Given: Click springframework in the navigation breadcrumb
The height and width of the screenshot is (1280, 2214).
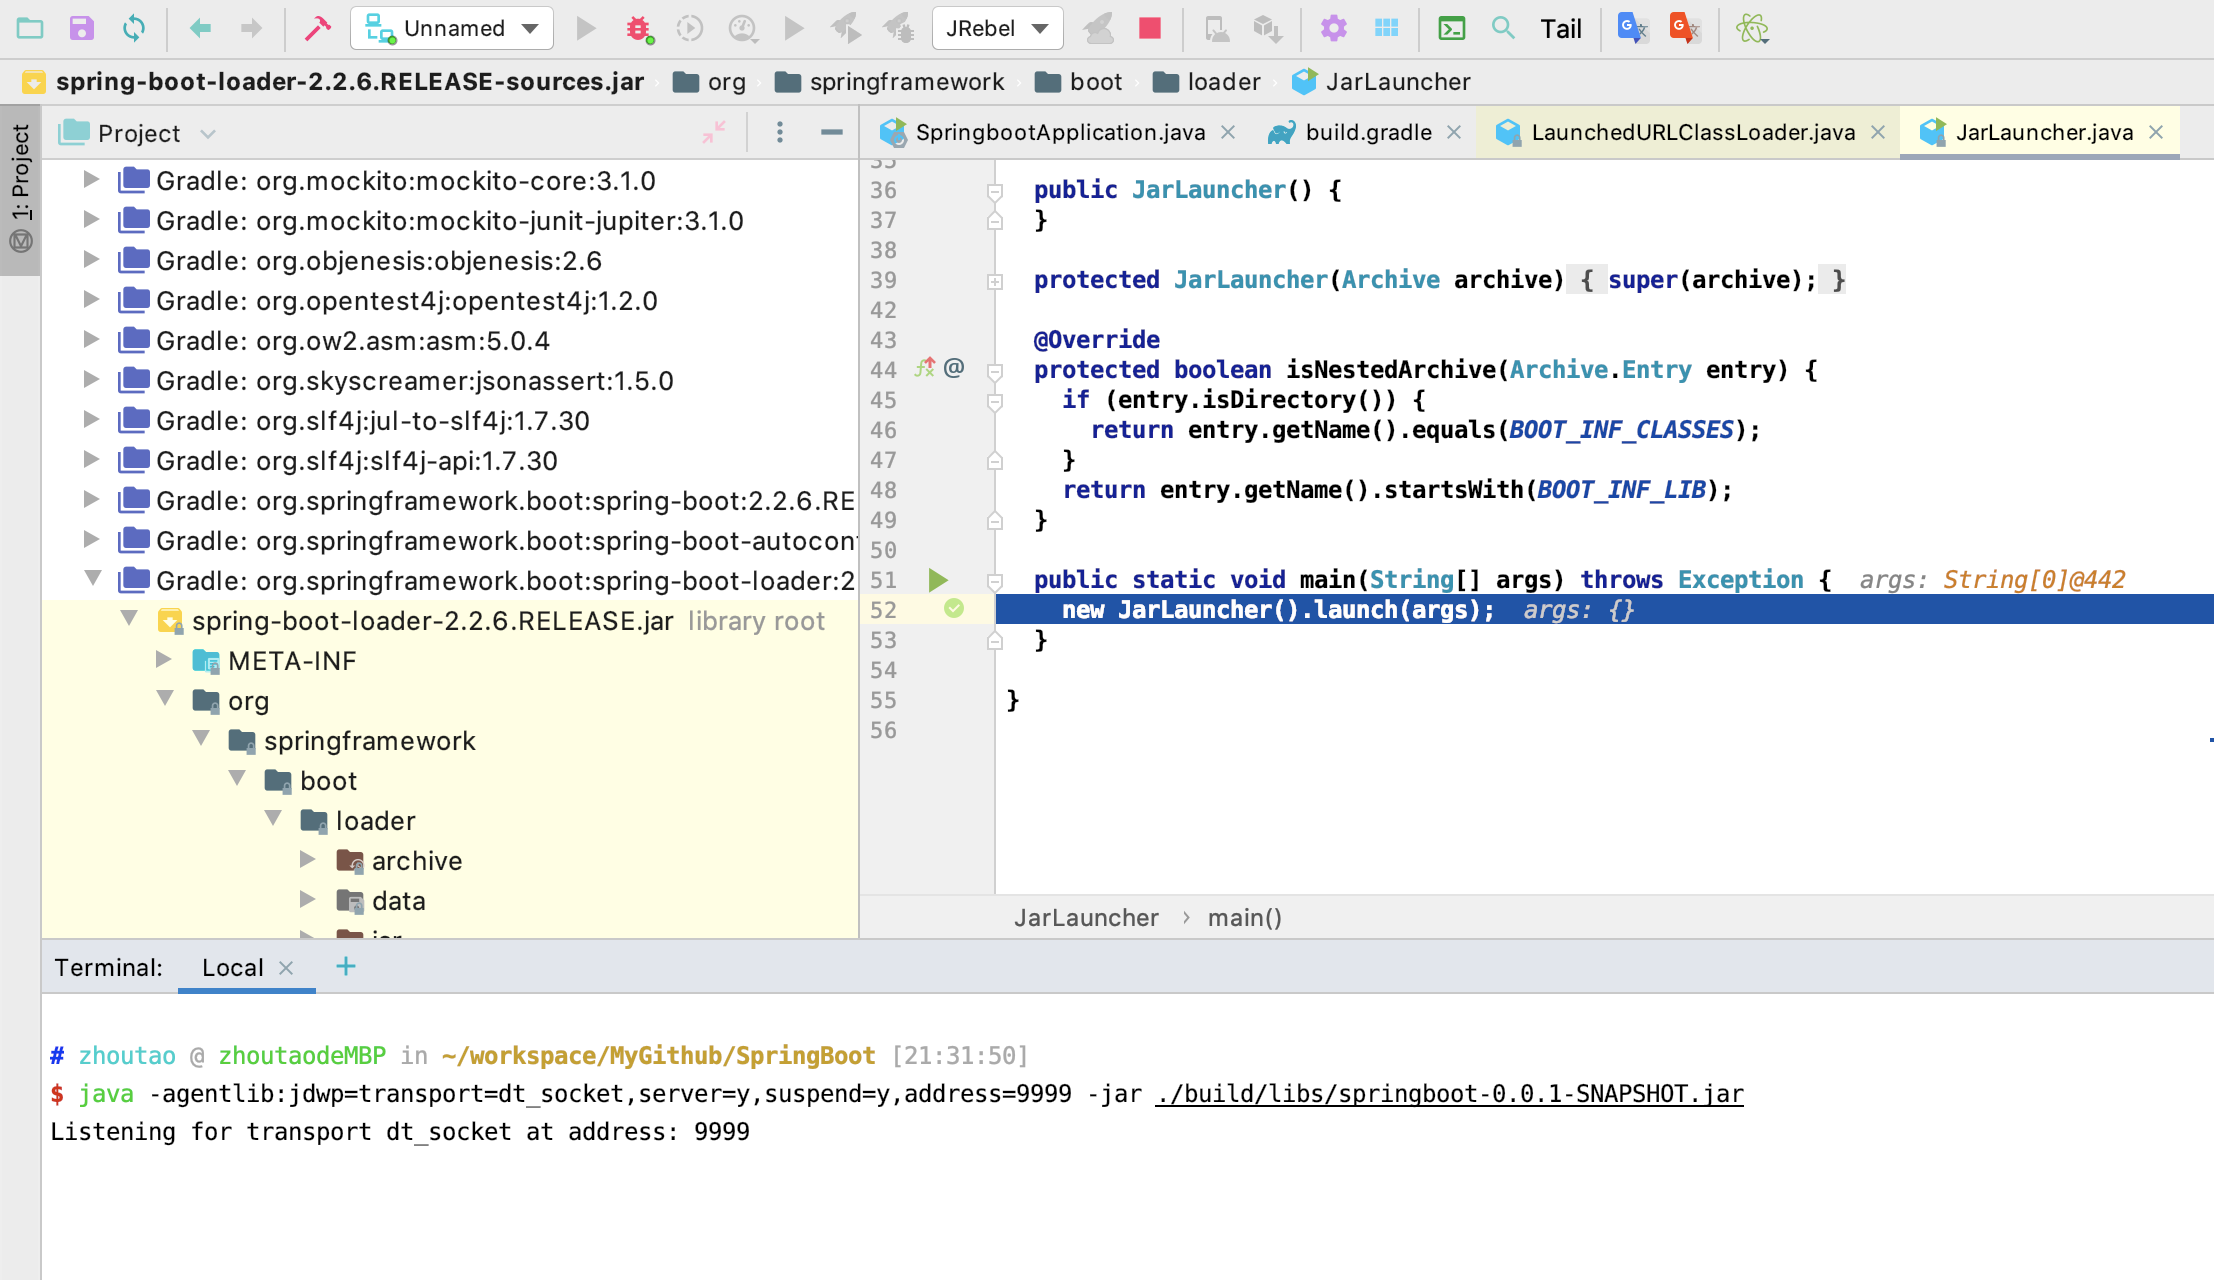Looking at the screenshot, I should tap(890, 82).
